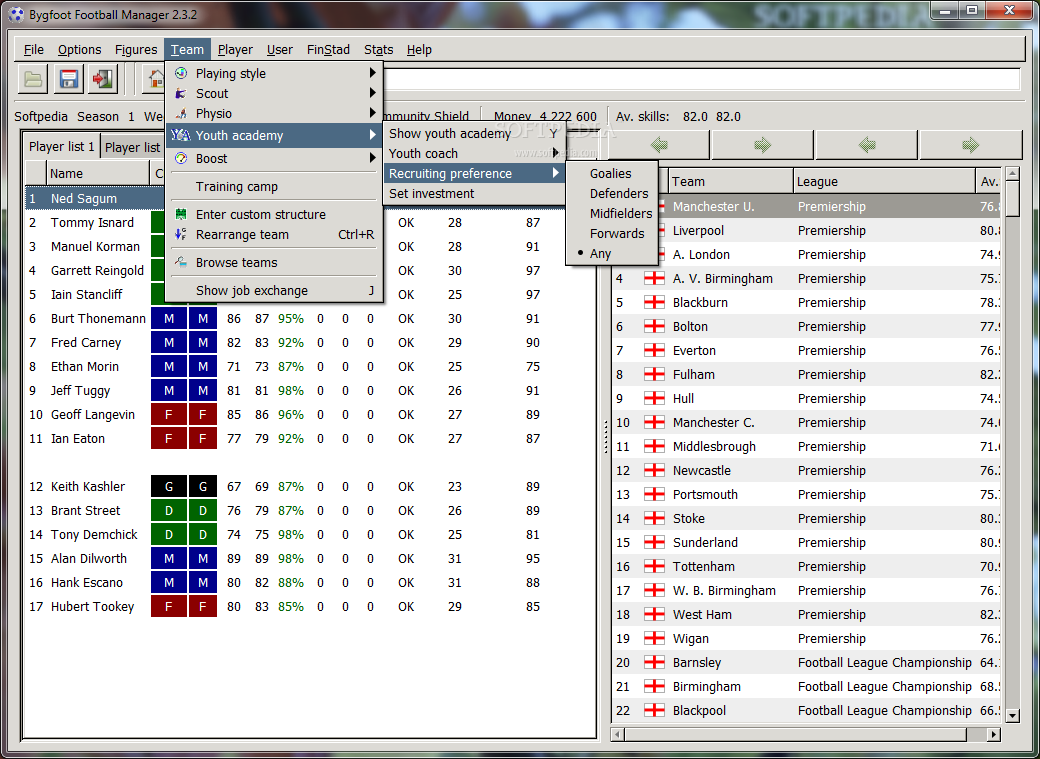Expand Playing style submenu arrow
Image resolution: width=1040 pixels, height=759 pixels.
373,73
